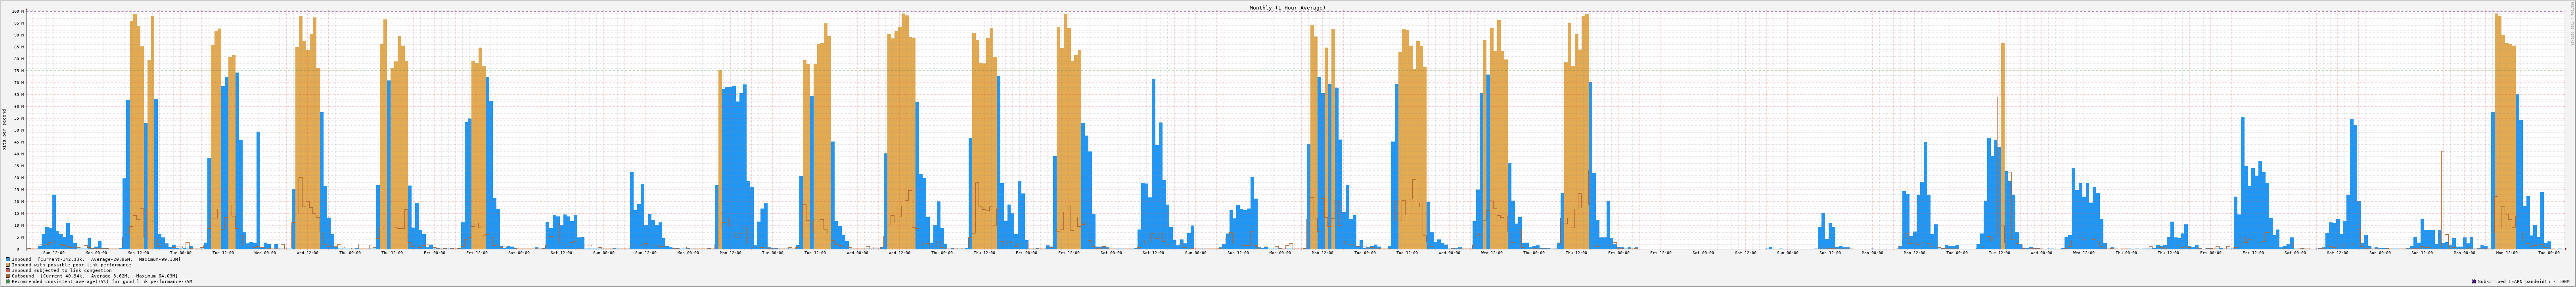Click the brown Outbound legend swatch
Screen dimensions: 2576x287
point(7,276)
